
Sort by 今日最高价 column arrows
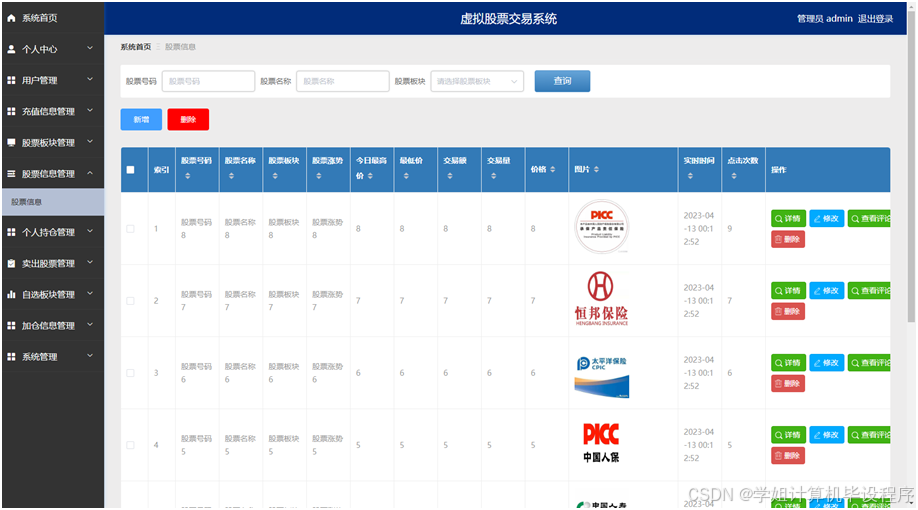pyautogui.click(x=370, y=176)
